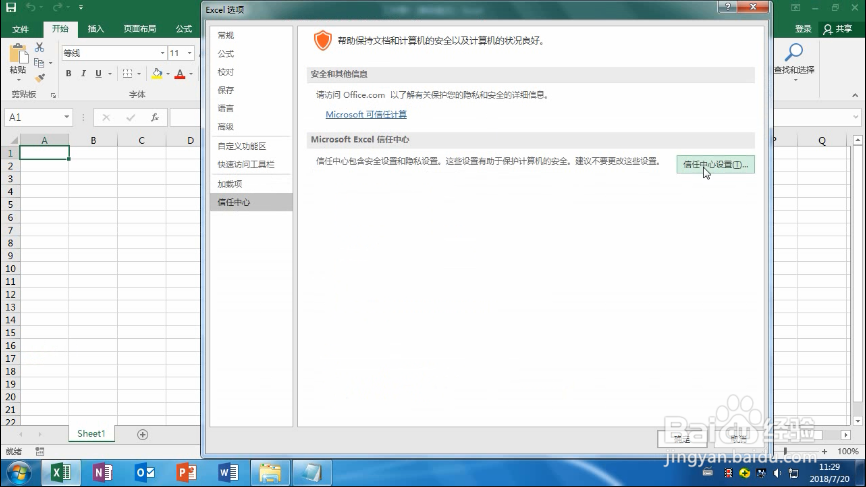Viewport: 866px width, 487px height.
Task: Click the Name Box input field
Action: (x=33, y=117)
